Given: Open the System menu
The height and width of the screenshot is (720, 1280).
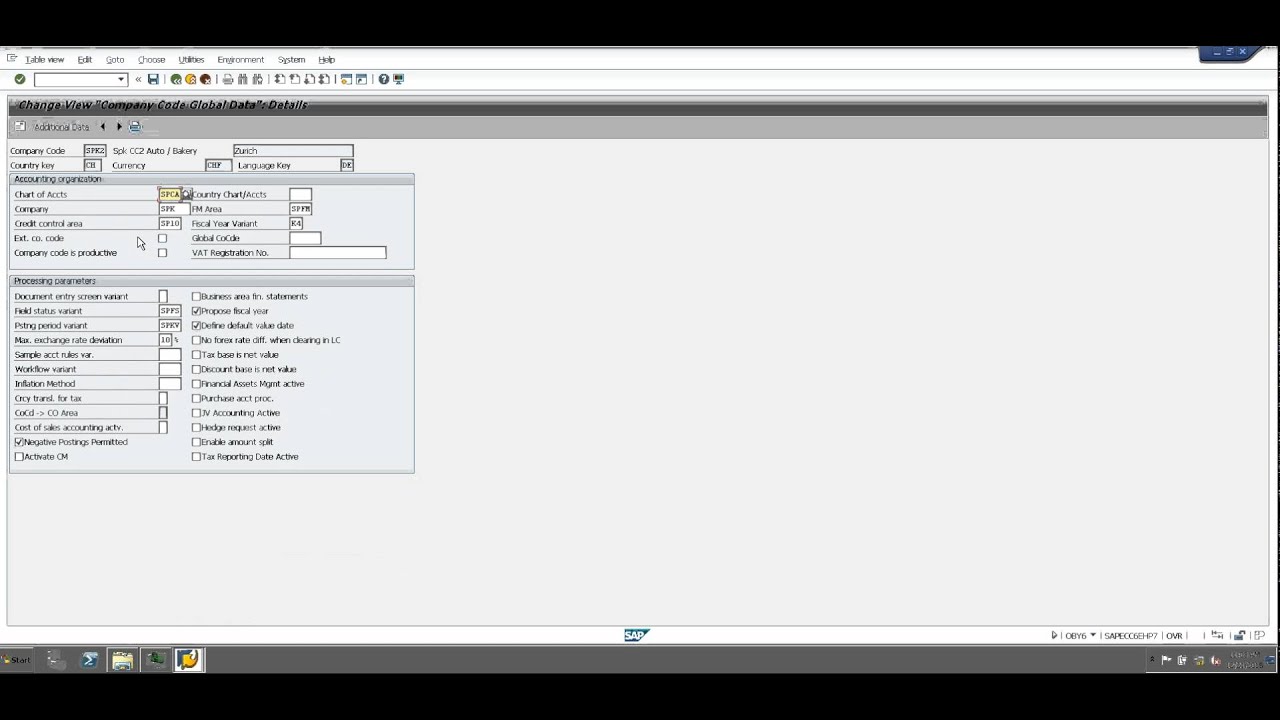Looking at the screenshot, I should (291, 60).
